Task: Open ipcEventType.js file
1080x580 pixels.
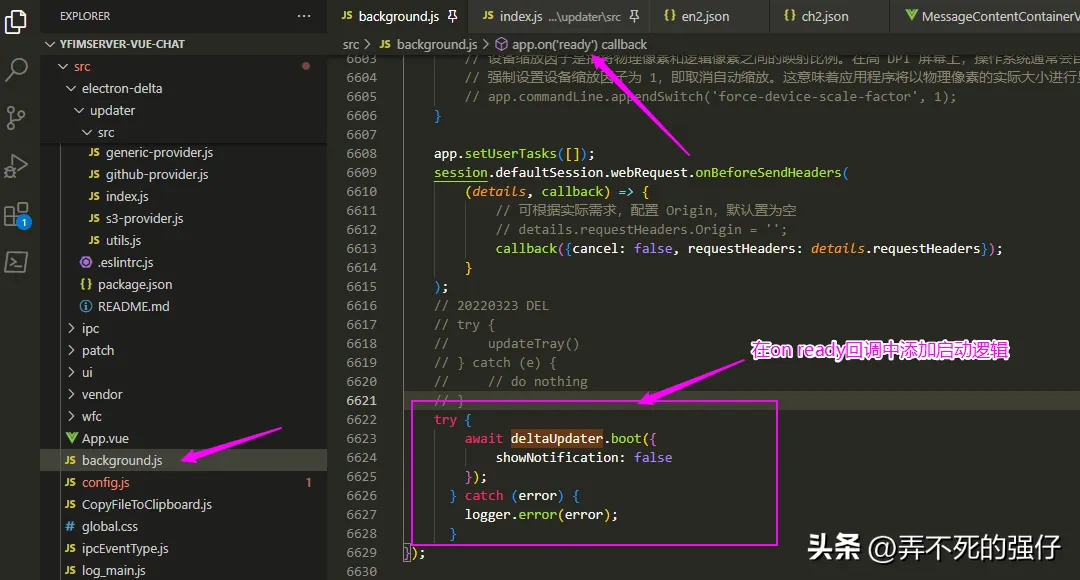Action: click(183, 548)
